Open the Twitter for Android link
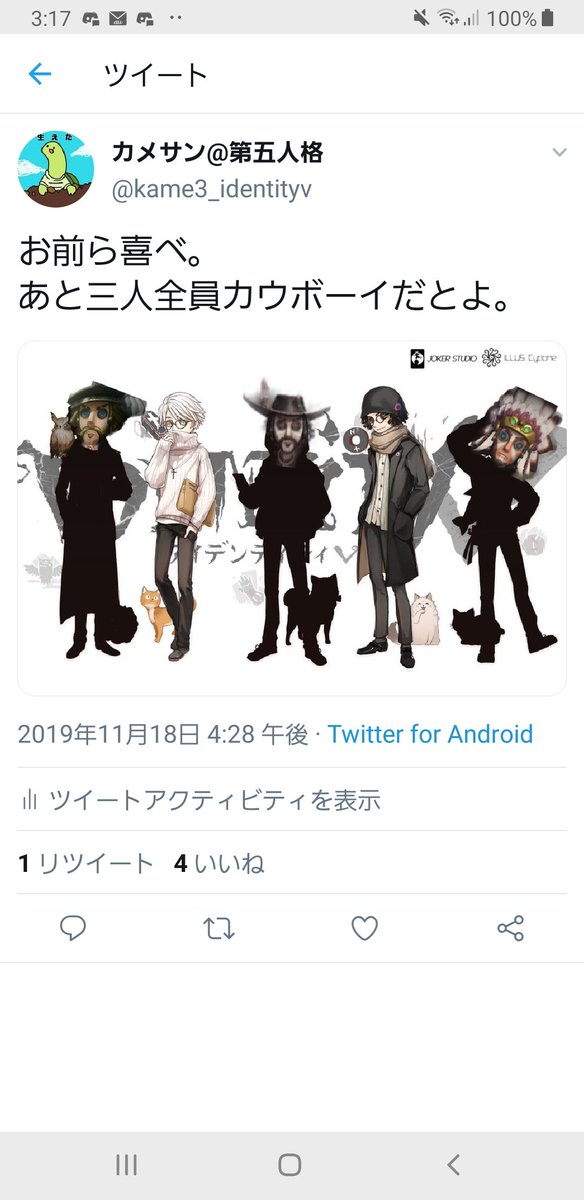The width and height of the screenshot is (584, 1200). click(430, 734)
